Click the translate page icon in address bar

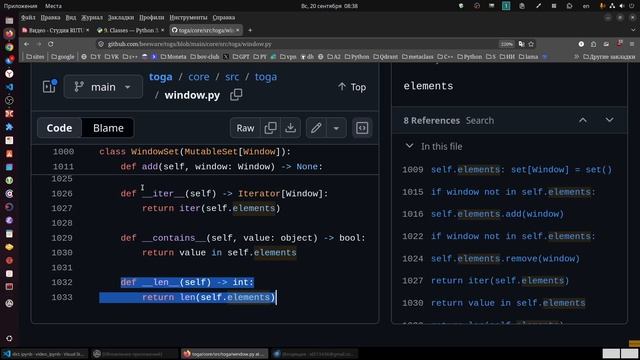521,44
